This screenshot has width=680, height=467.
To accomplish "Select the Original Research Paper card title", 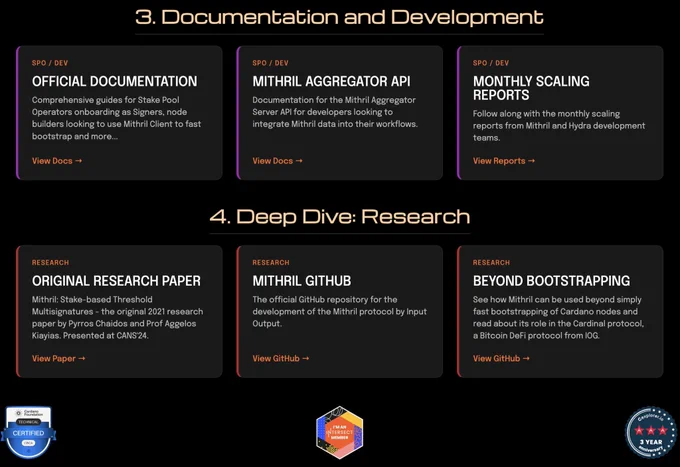I will (116, 281).
